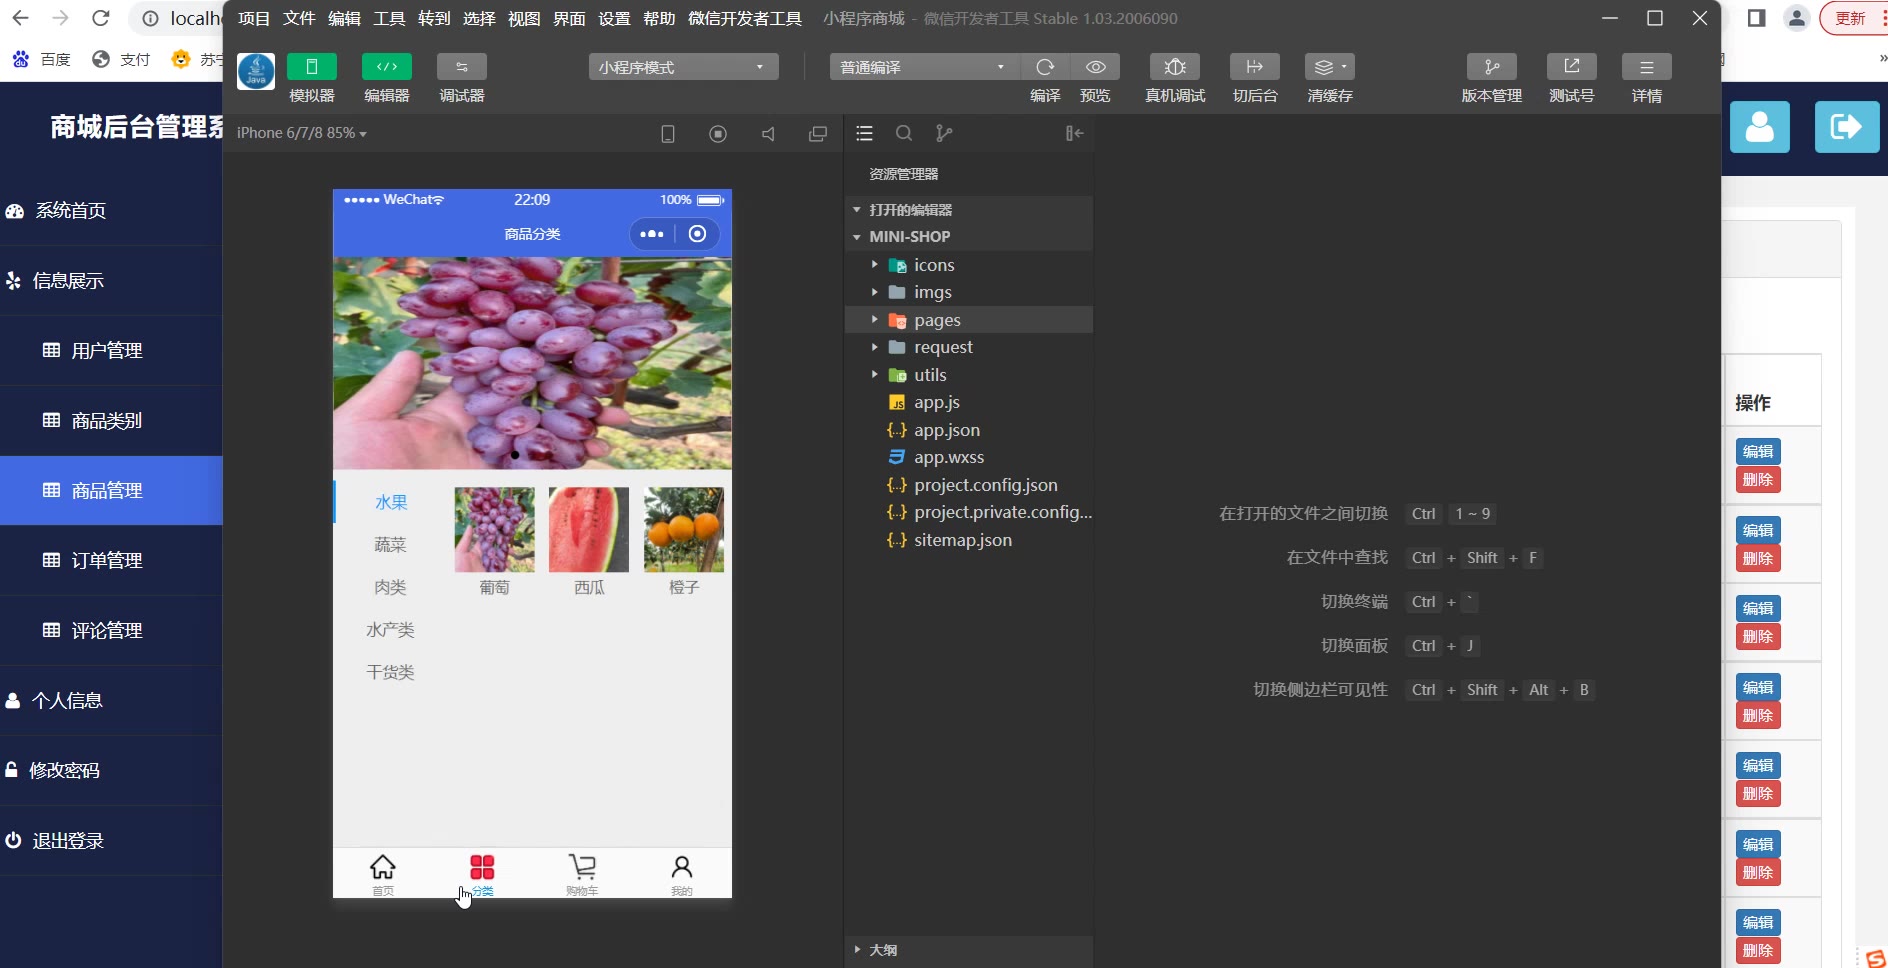Screen dimensions: 1888x968
Task: Click the 编译 compile refresh icon
Action: pyautogui.click(x=1045, y=67)
